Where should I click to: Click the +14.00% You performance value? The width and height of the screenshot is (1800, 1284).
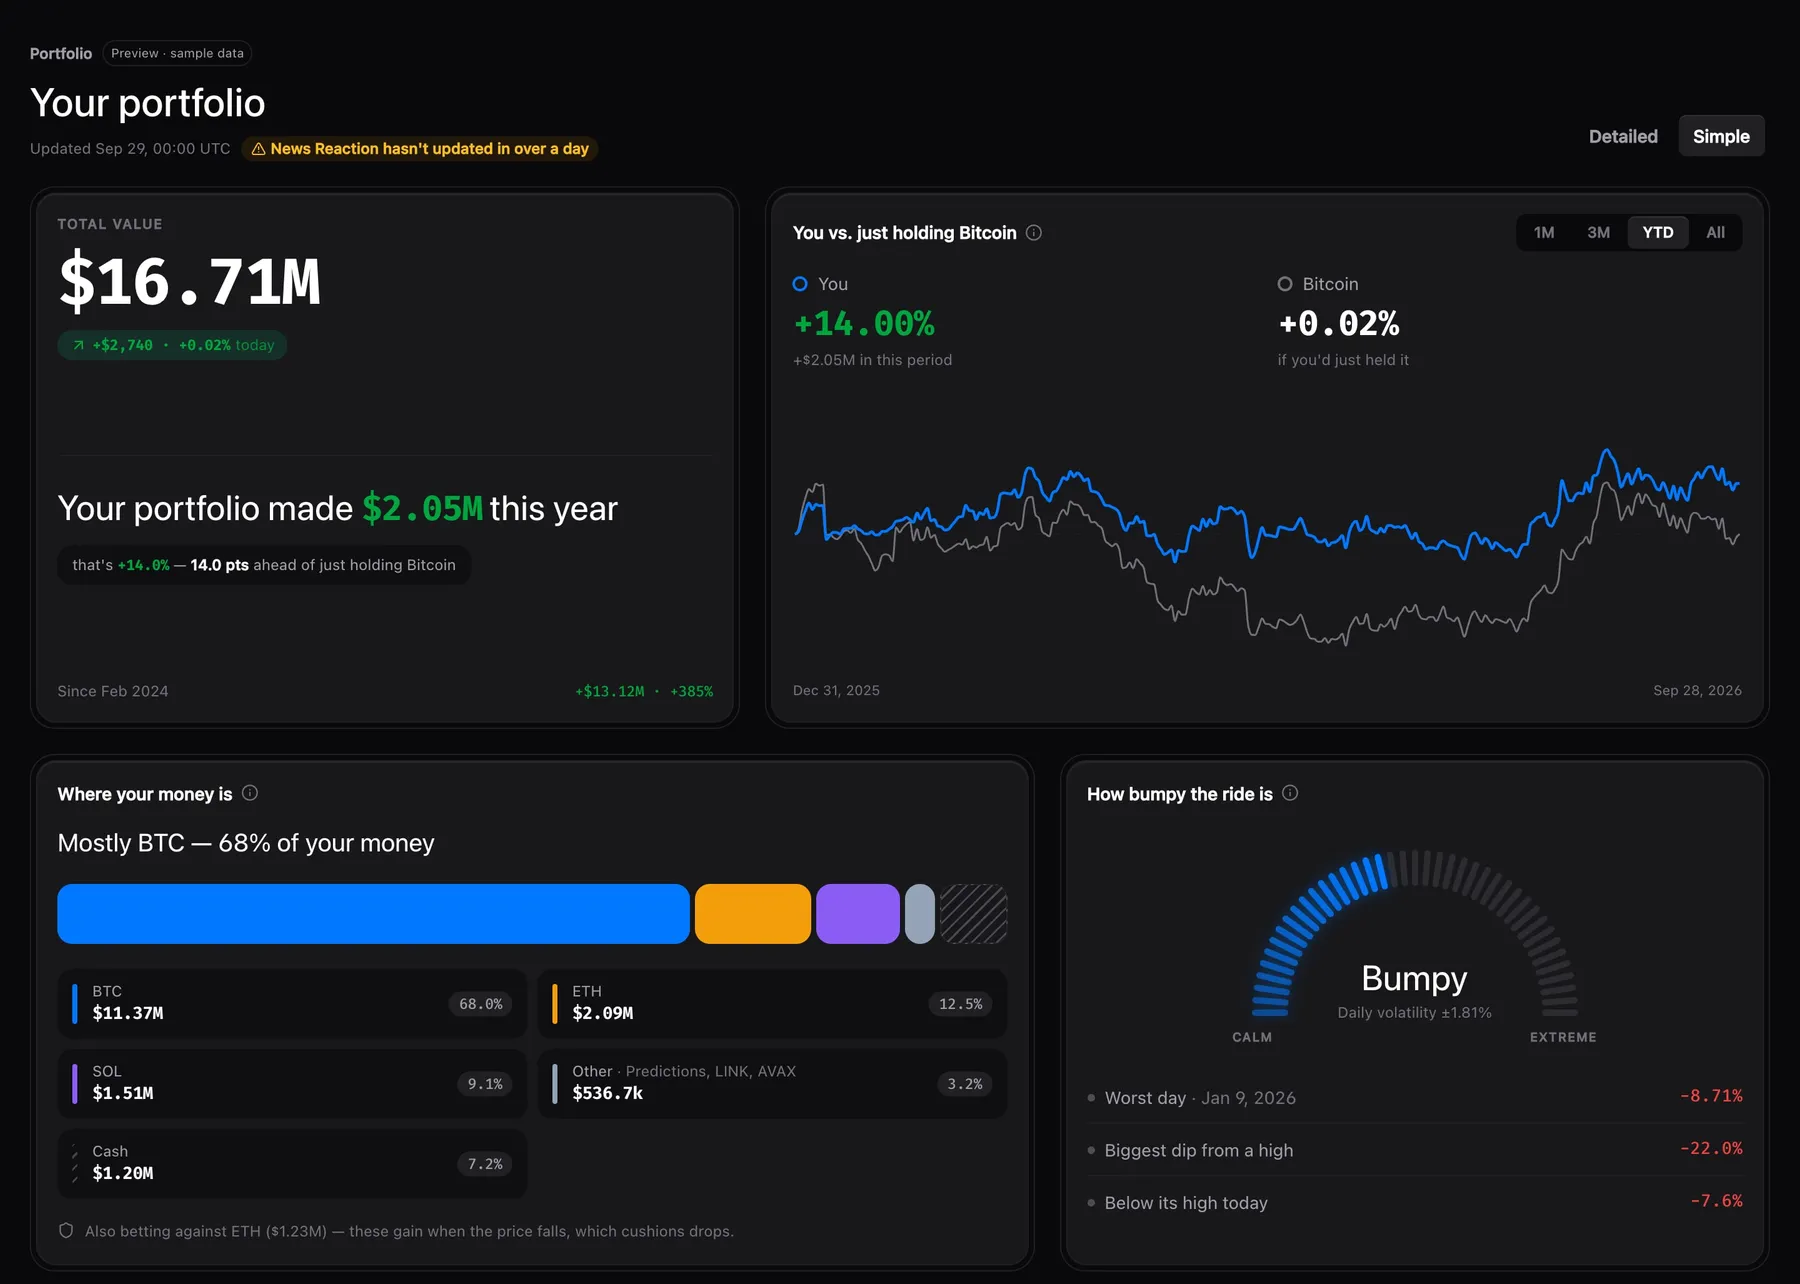point(864,323)
